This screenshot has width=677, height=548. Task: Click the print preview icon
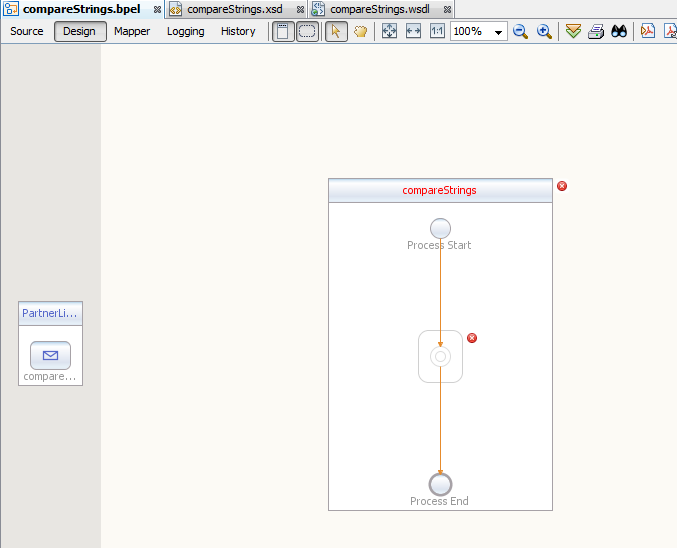[596, 31]
